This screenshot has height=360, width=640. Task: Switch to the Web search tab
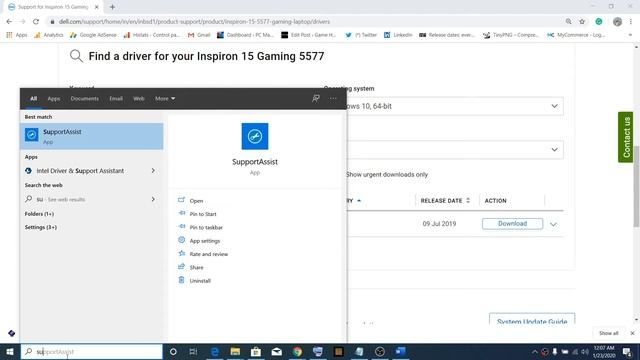[139, 98]
